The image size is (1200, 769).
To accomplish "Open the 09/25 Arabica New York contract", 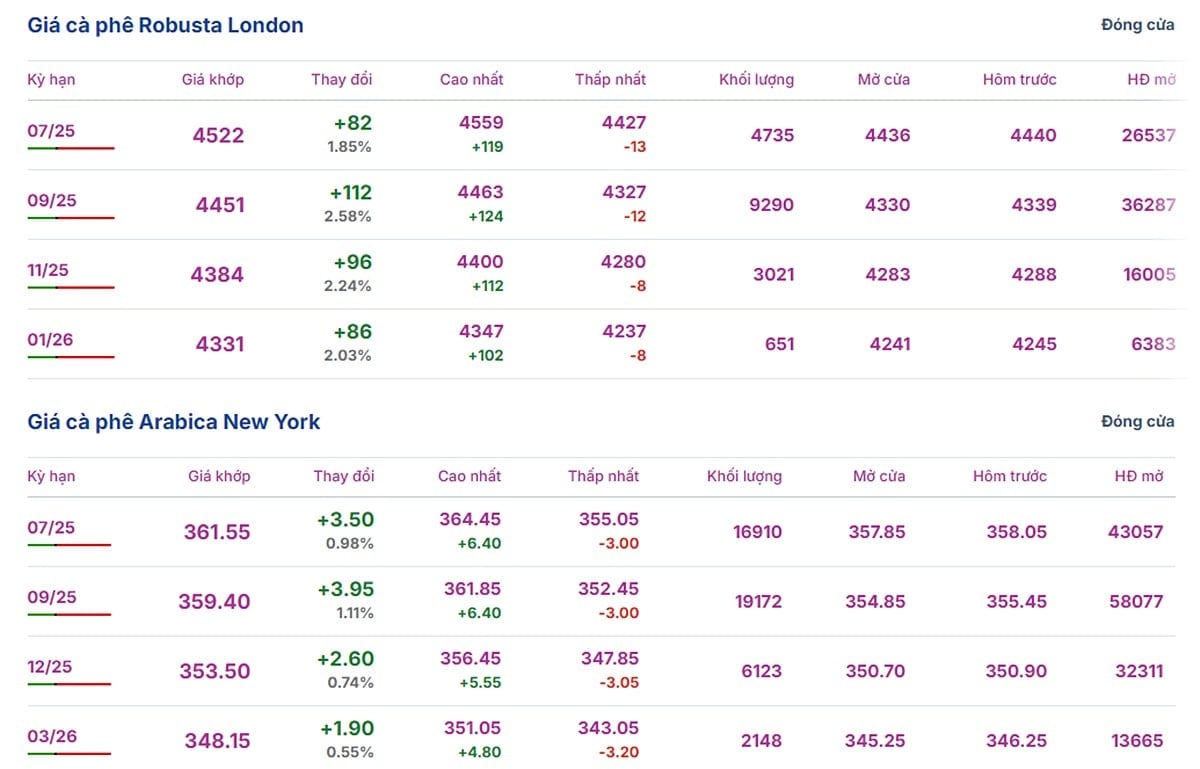I will (x=51, y=597).
